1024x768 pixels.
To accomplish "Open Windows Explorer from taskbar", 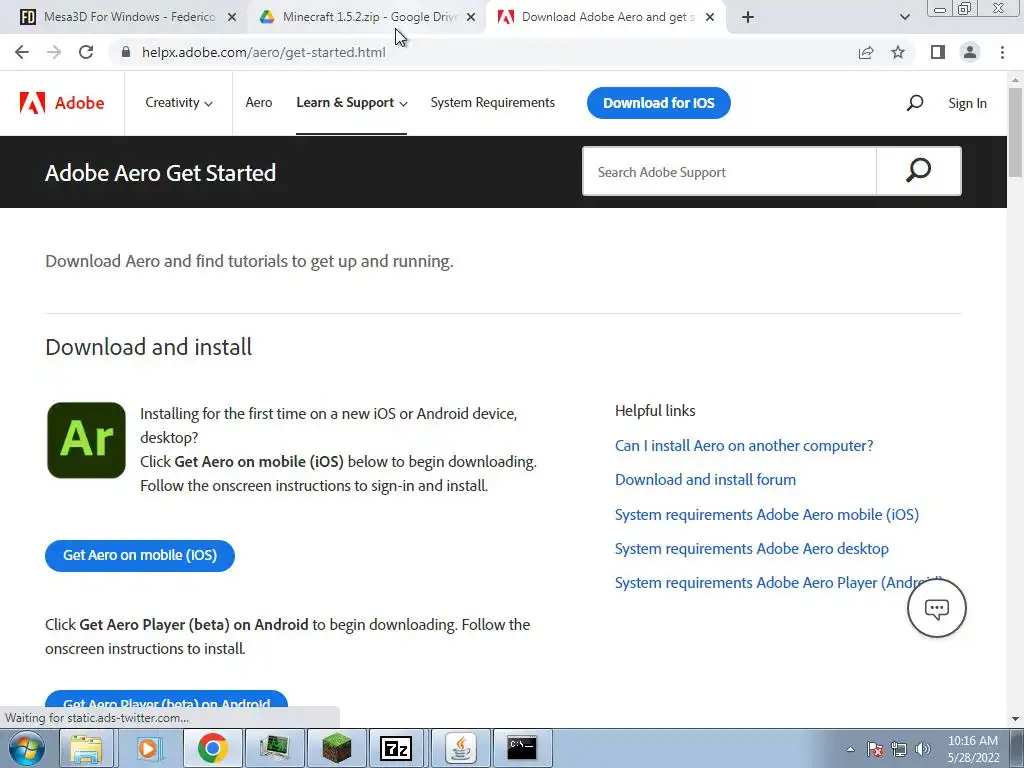I will [x=86, y=748].
